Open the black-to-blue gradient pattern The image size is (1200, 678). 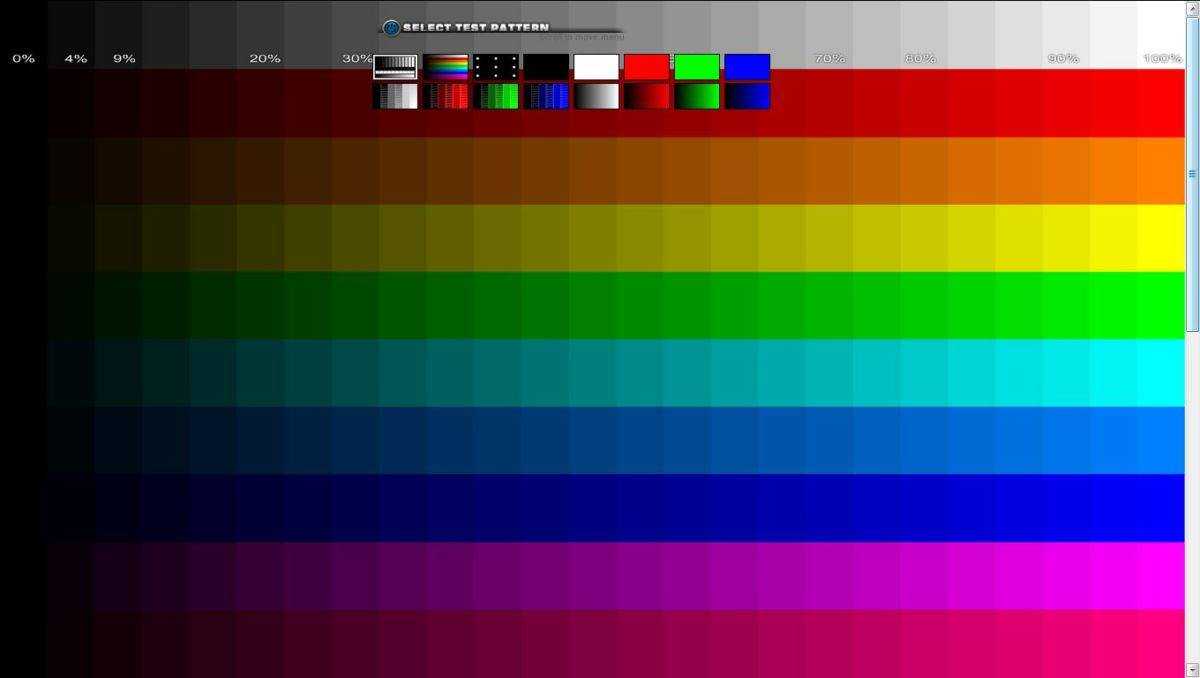[747, 96]
